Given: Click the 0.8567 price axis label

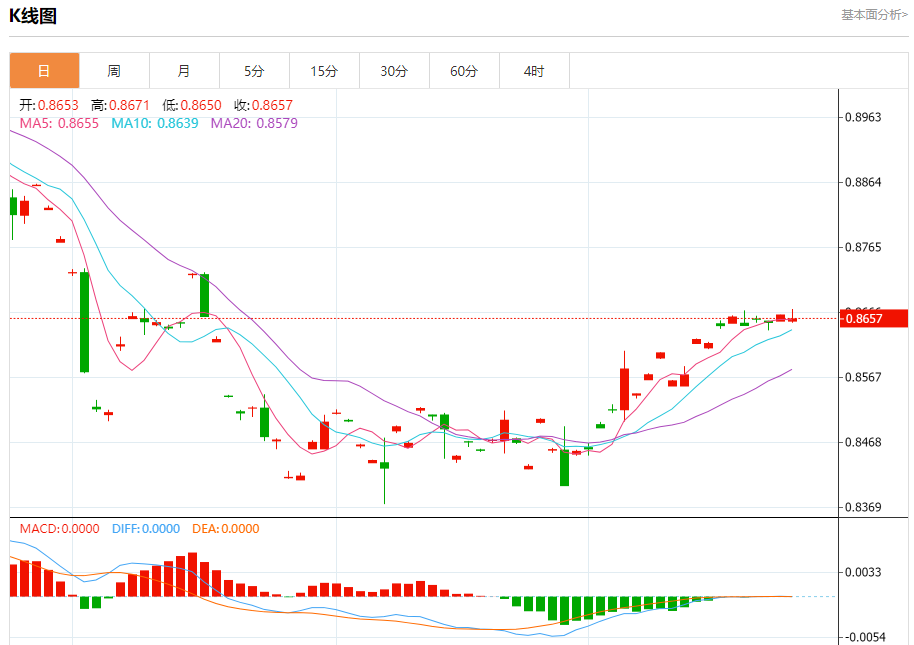Looking at the screenshot, I should click(x=863, y=377).
